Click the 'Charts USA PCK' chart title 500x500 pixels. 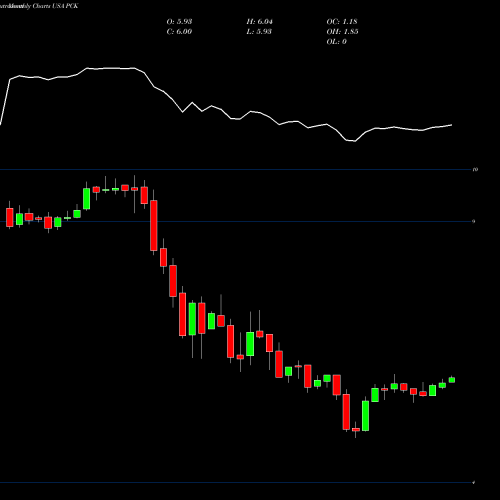point(55,6)
